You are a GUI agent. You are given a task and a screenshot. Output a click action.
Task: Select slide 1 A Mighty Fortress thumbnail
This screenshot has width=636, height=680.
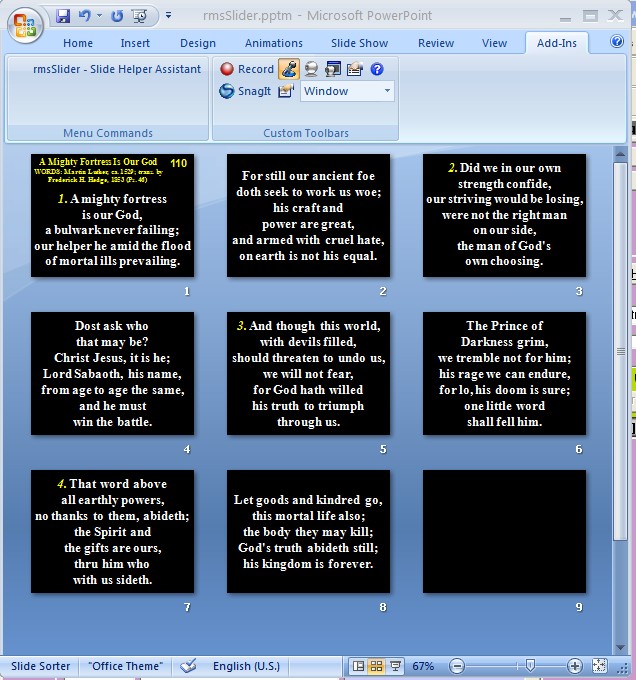pos(112,215)
